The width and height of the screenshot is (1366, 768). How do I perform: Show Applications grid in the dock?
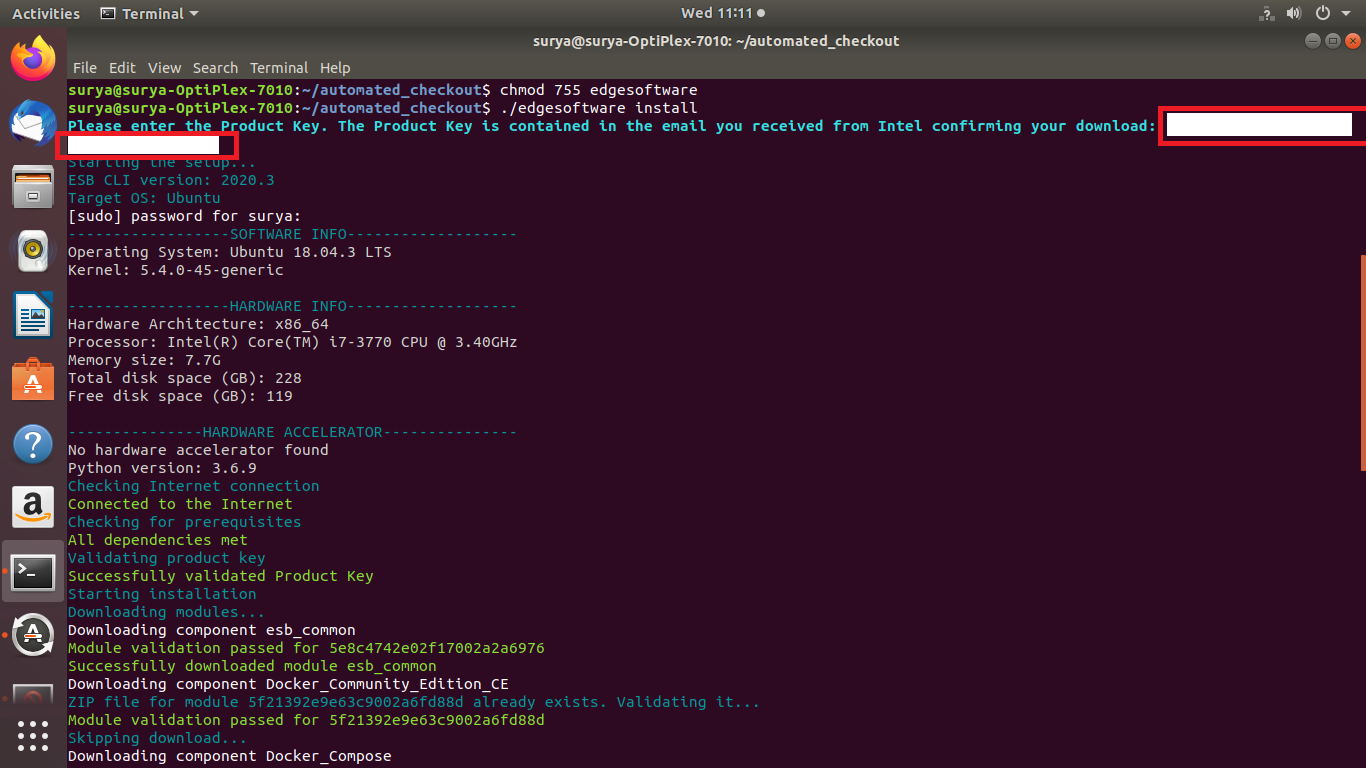pos(33,736)
